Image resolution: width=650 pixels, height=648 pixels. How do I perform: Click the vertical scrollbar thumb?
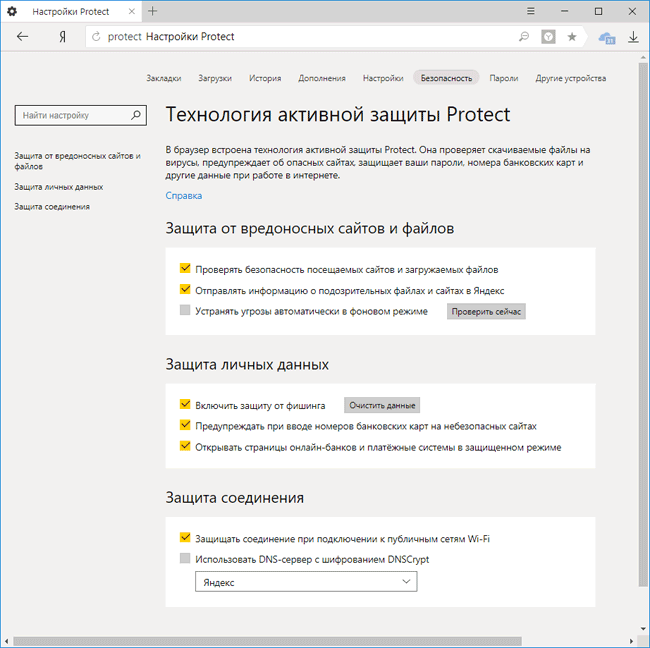(643, 323)
